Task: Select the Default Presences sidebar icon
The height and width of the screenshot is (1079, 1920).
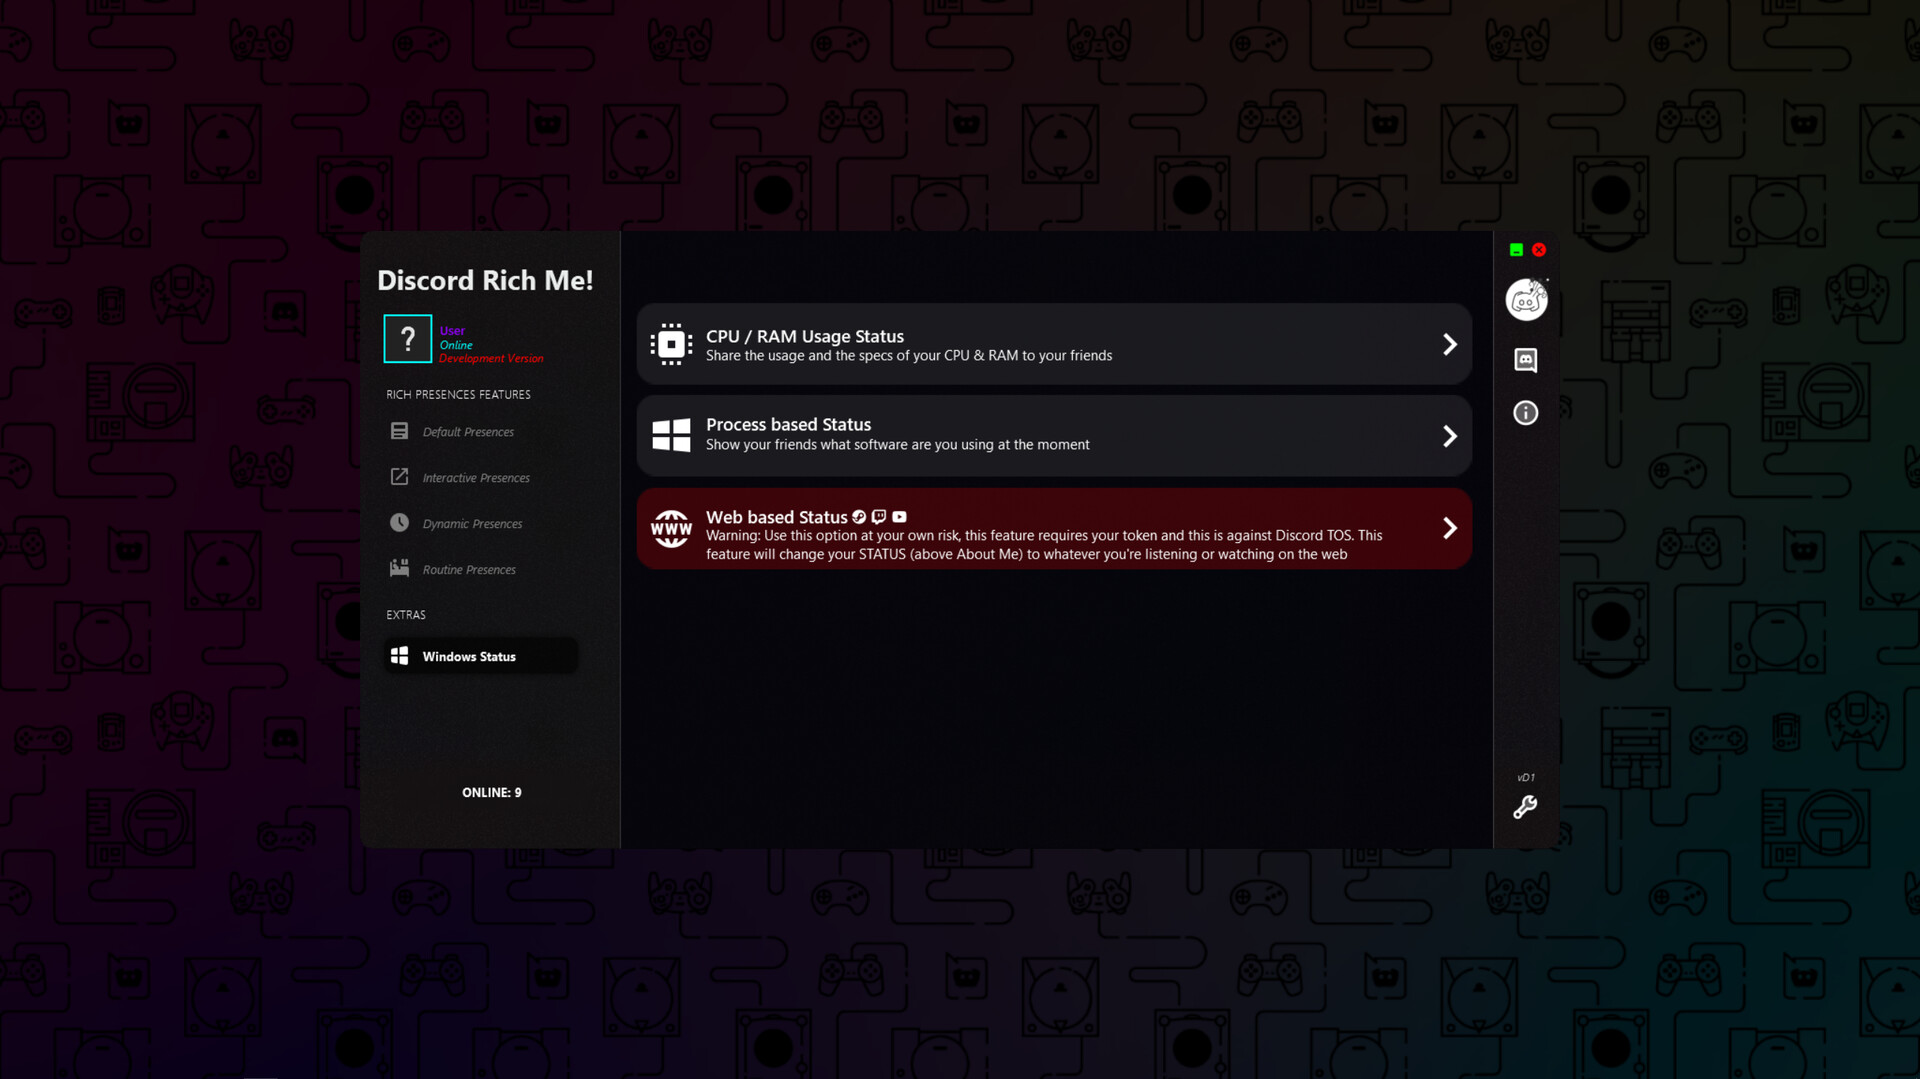Action: point(399,431)
